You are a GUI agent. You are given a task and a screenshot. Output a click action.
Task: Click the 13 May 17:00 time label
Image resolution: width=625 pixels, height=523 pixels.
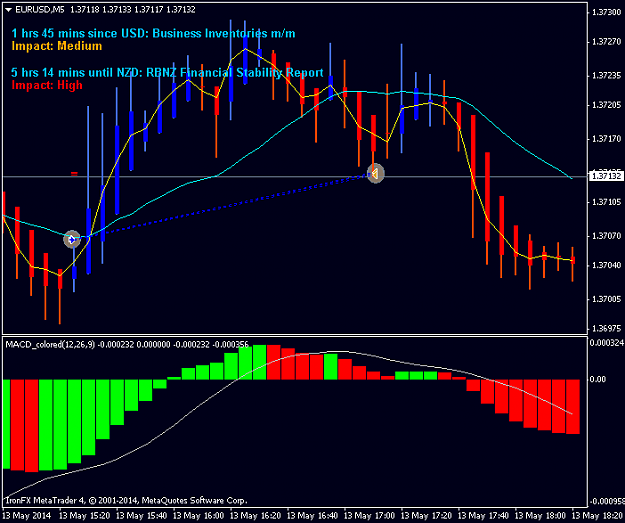(370, 515)
